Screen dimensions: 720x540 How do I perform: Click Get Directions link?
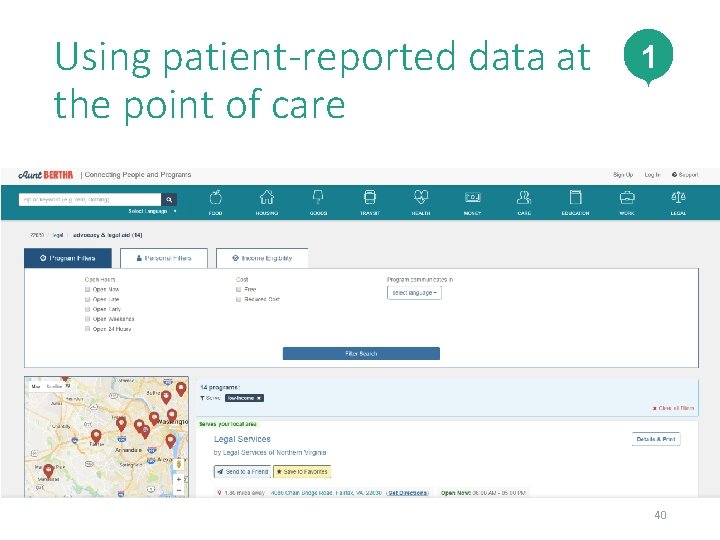tap(408, 493)
